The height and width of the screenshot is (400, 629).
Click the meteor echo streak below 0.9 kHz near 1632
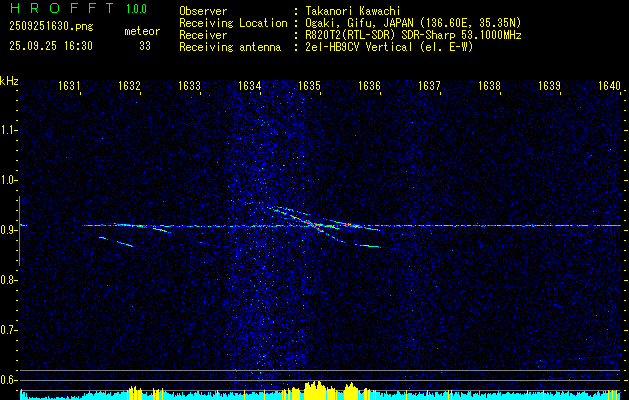(x=116, y=242)
